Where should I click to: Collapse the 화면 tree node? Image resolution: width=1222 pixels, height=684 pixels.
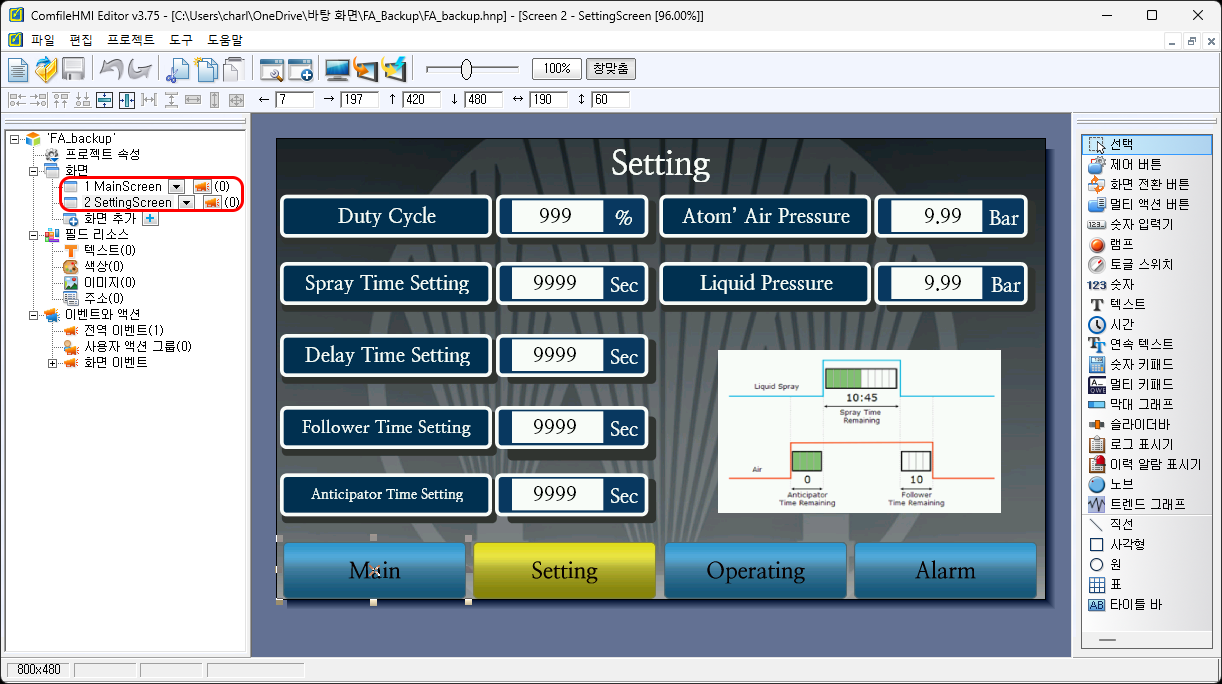pos(32,171)
